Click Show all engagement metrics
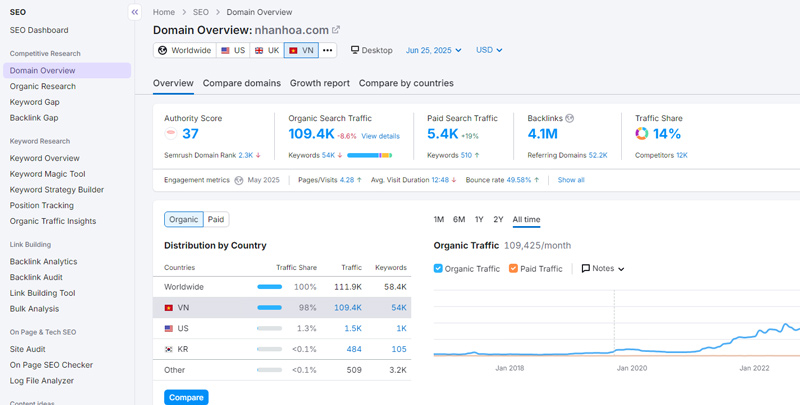Screen dimensions: 800x405 pos(571,180)
